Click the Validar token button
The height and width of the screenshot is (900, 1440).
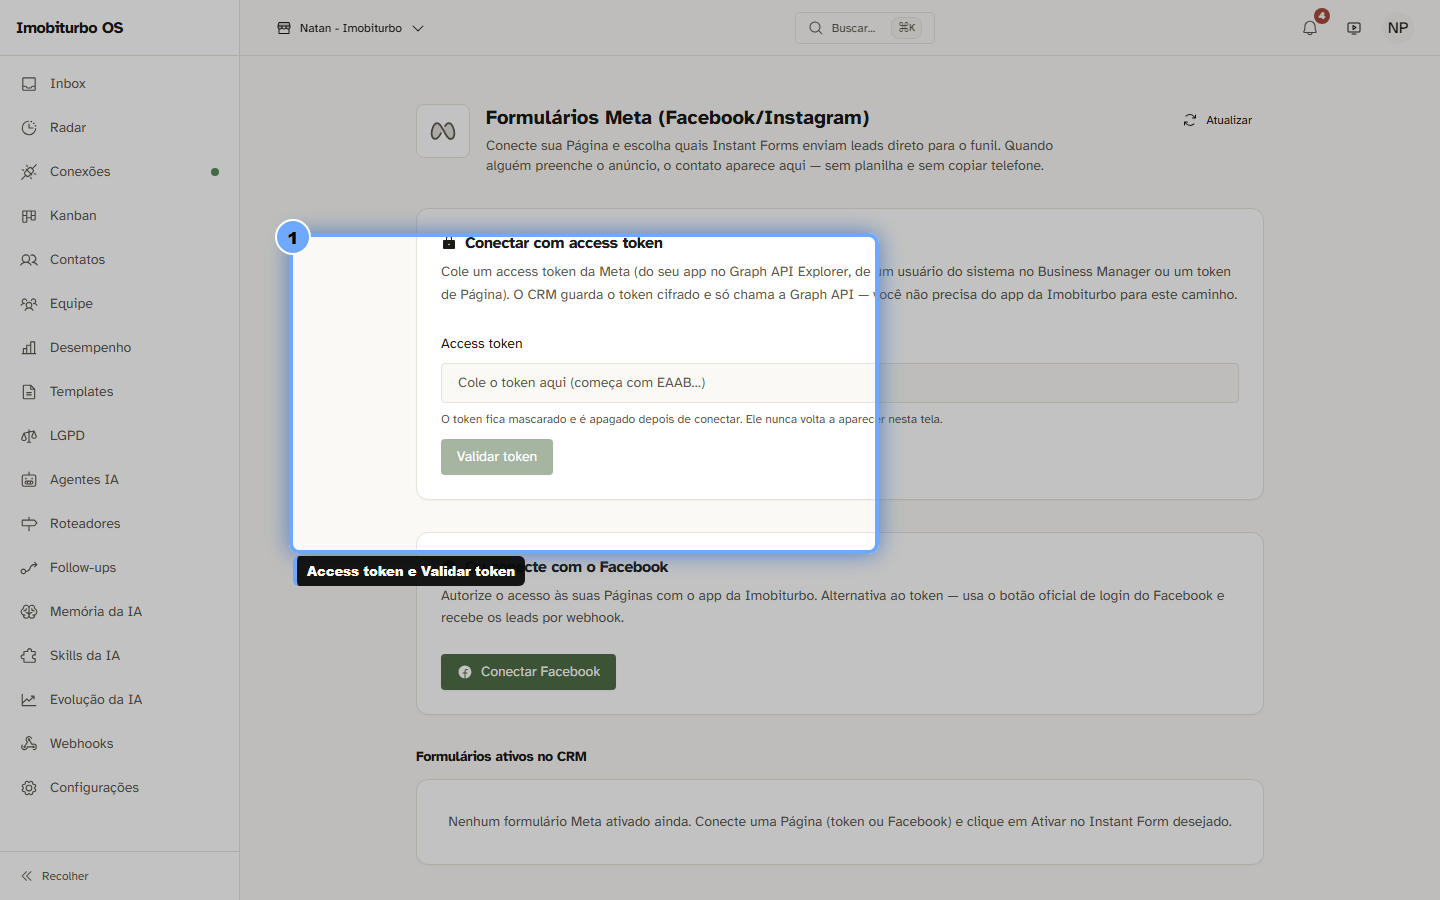(497, 457)
